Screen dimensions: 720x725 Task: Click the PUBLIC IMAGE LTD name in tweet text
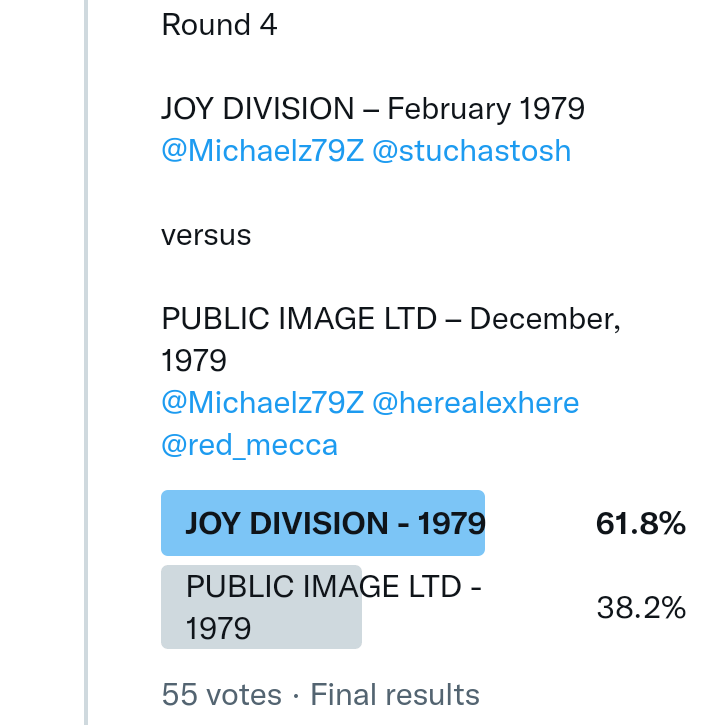click(x=299, y=319)
